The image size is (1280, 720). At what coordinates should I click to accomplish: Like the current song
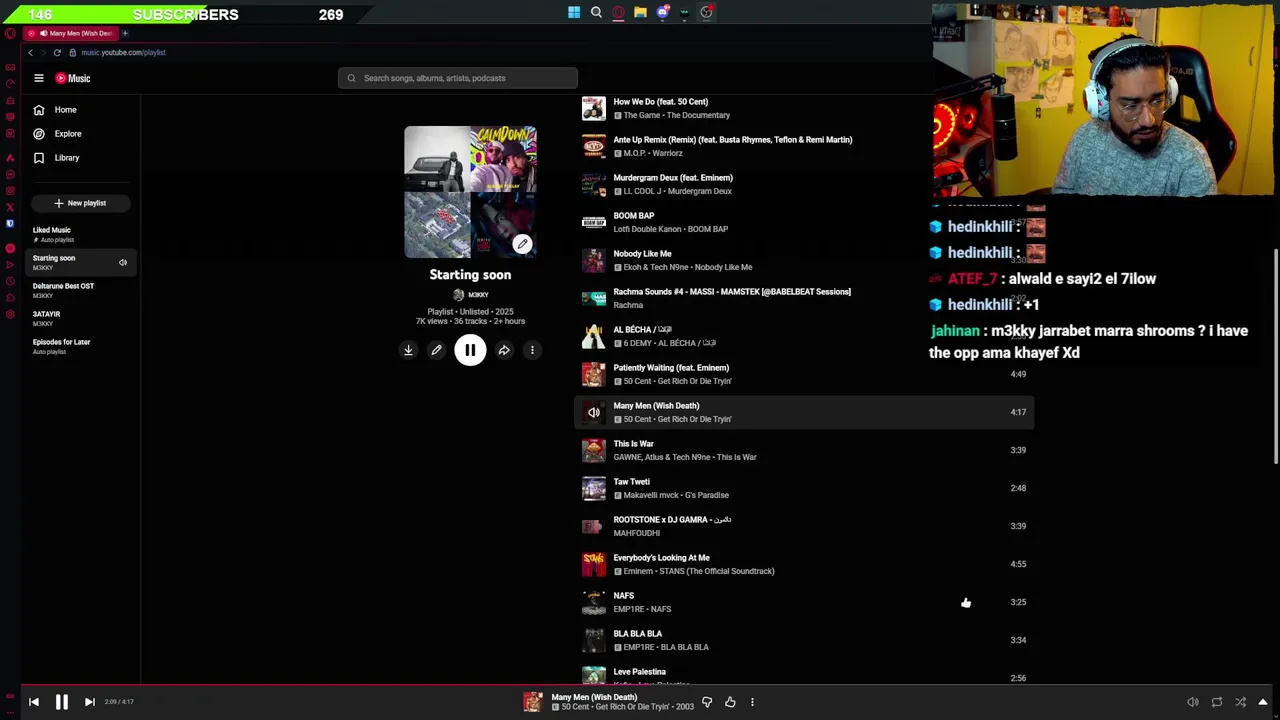[x=730, y=702]
